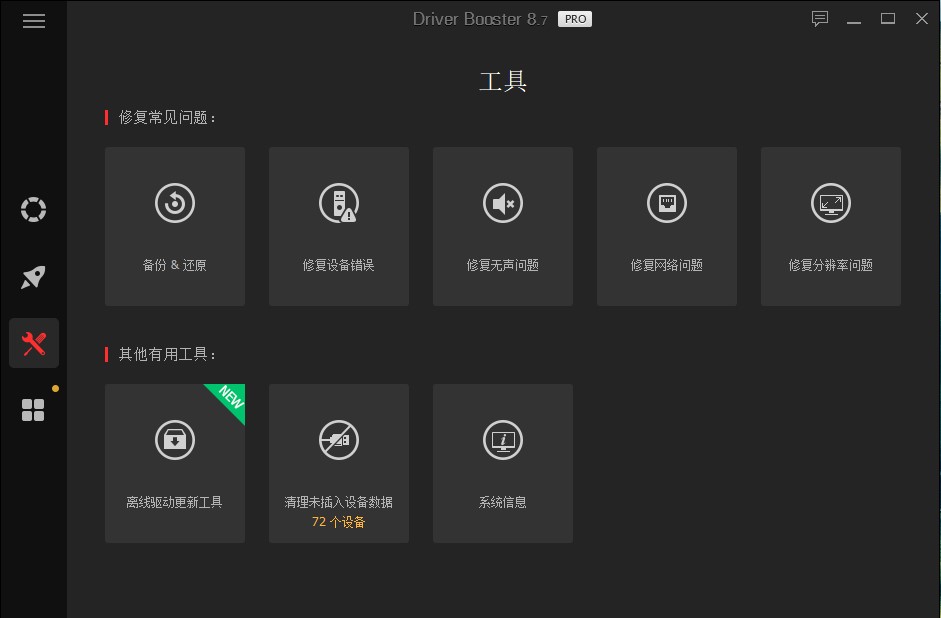Open 系统信息 tool label
This screenshot has height=618, width=941.
click(x=503, y=502)
